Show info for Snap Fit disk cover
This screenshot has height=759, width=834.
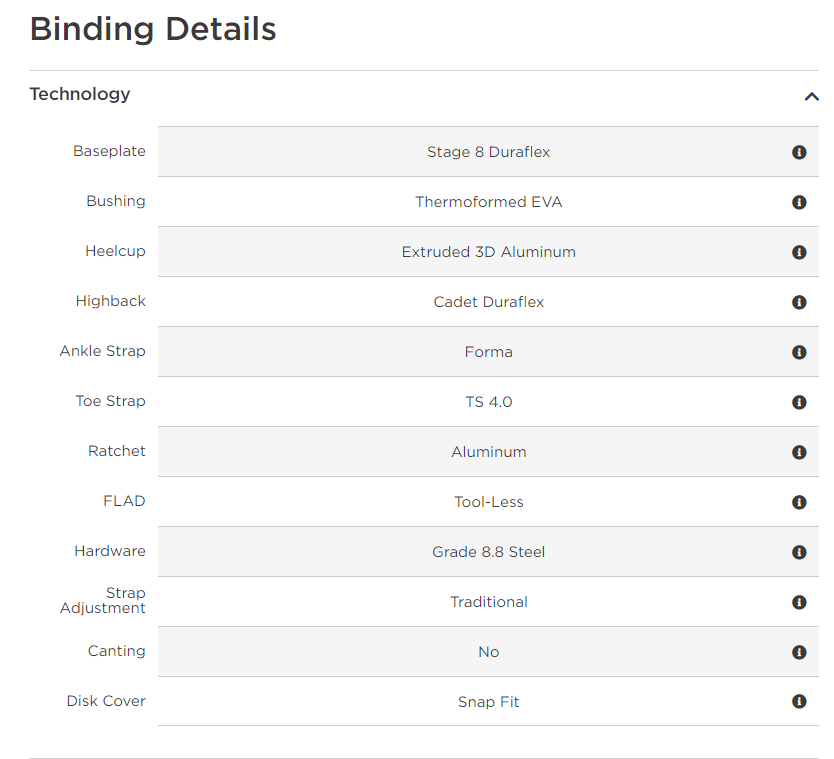[x=799, y=701]
